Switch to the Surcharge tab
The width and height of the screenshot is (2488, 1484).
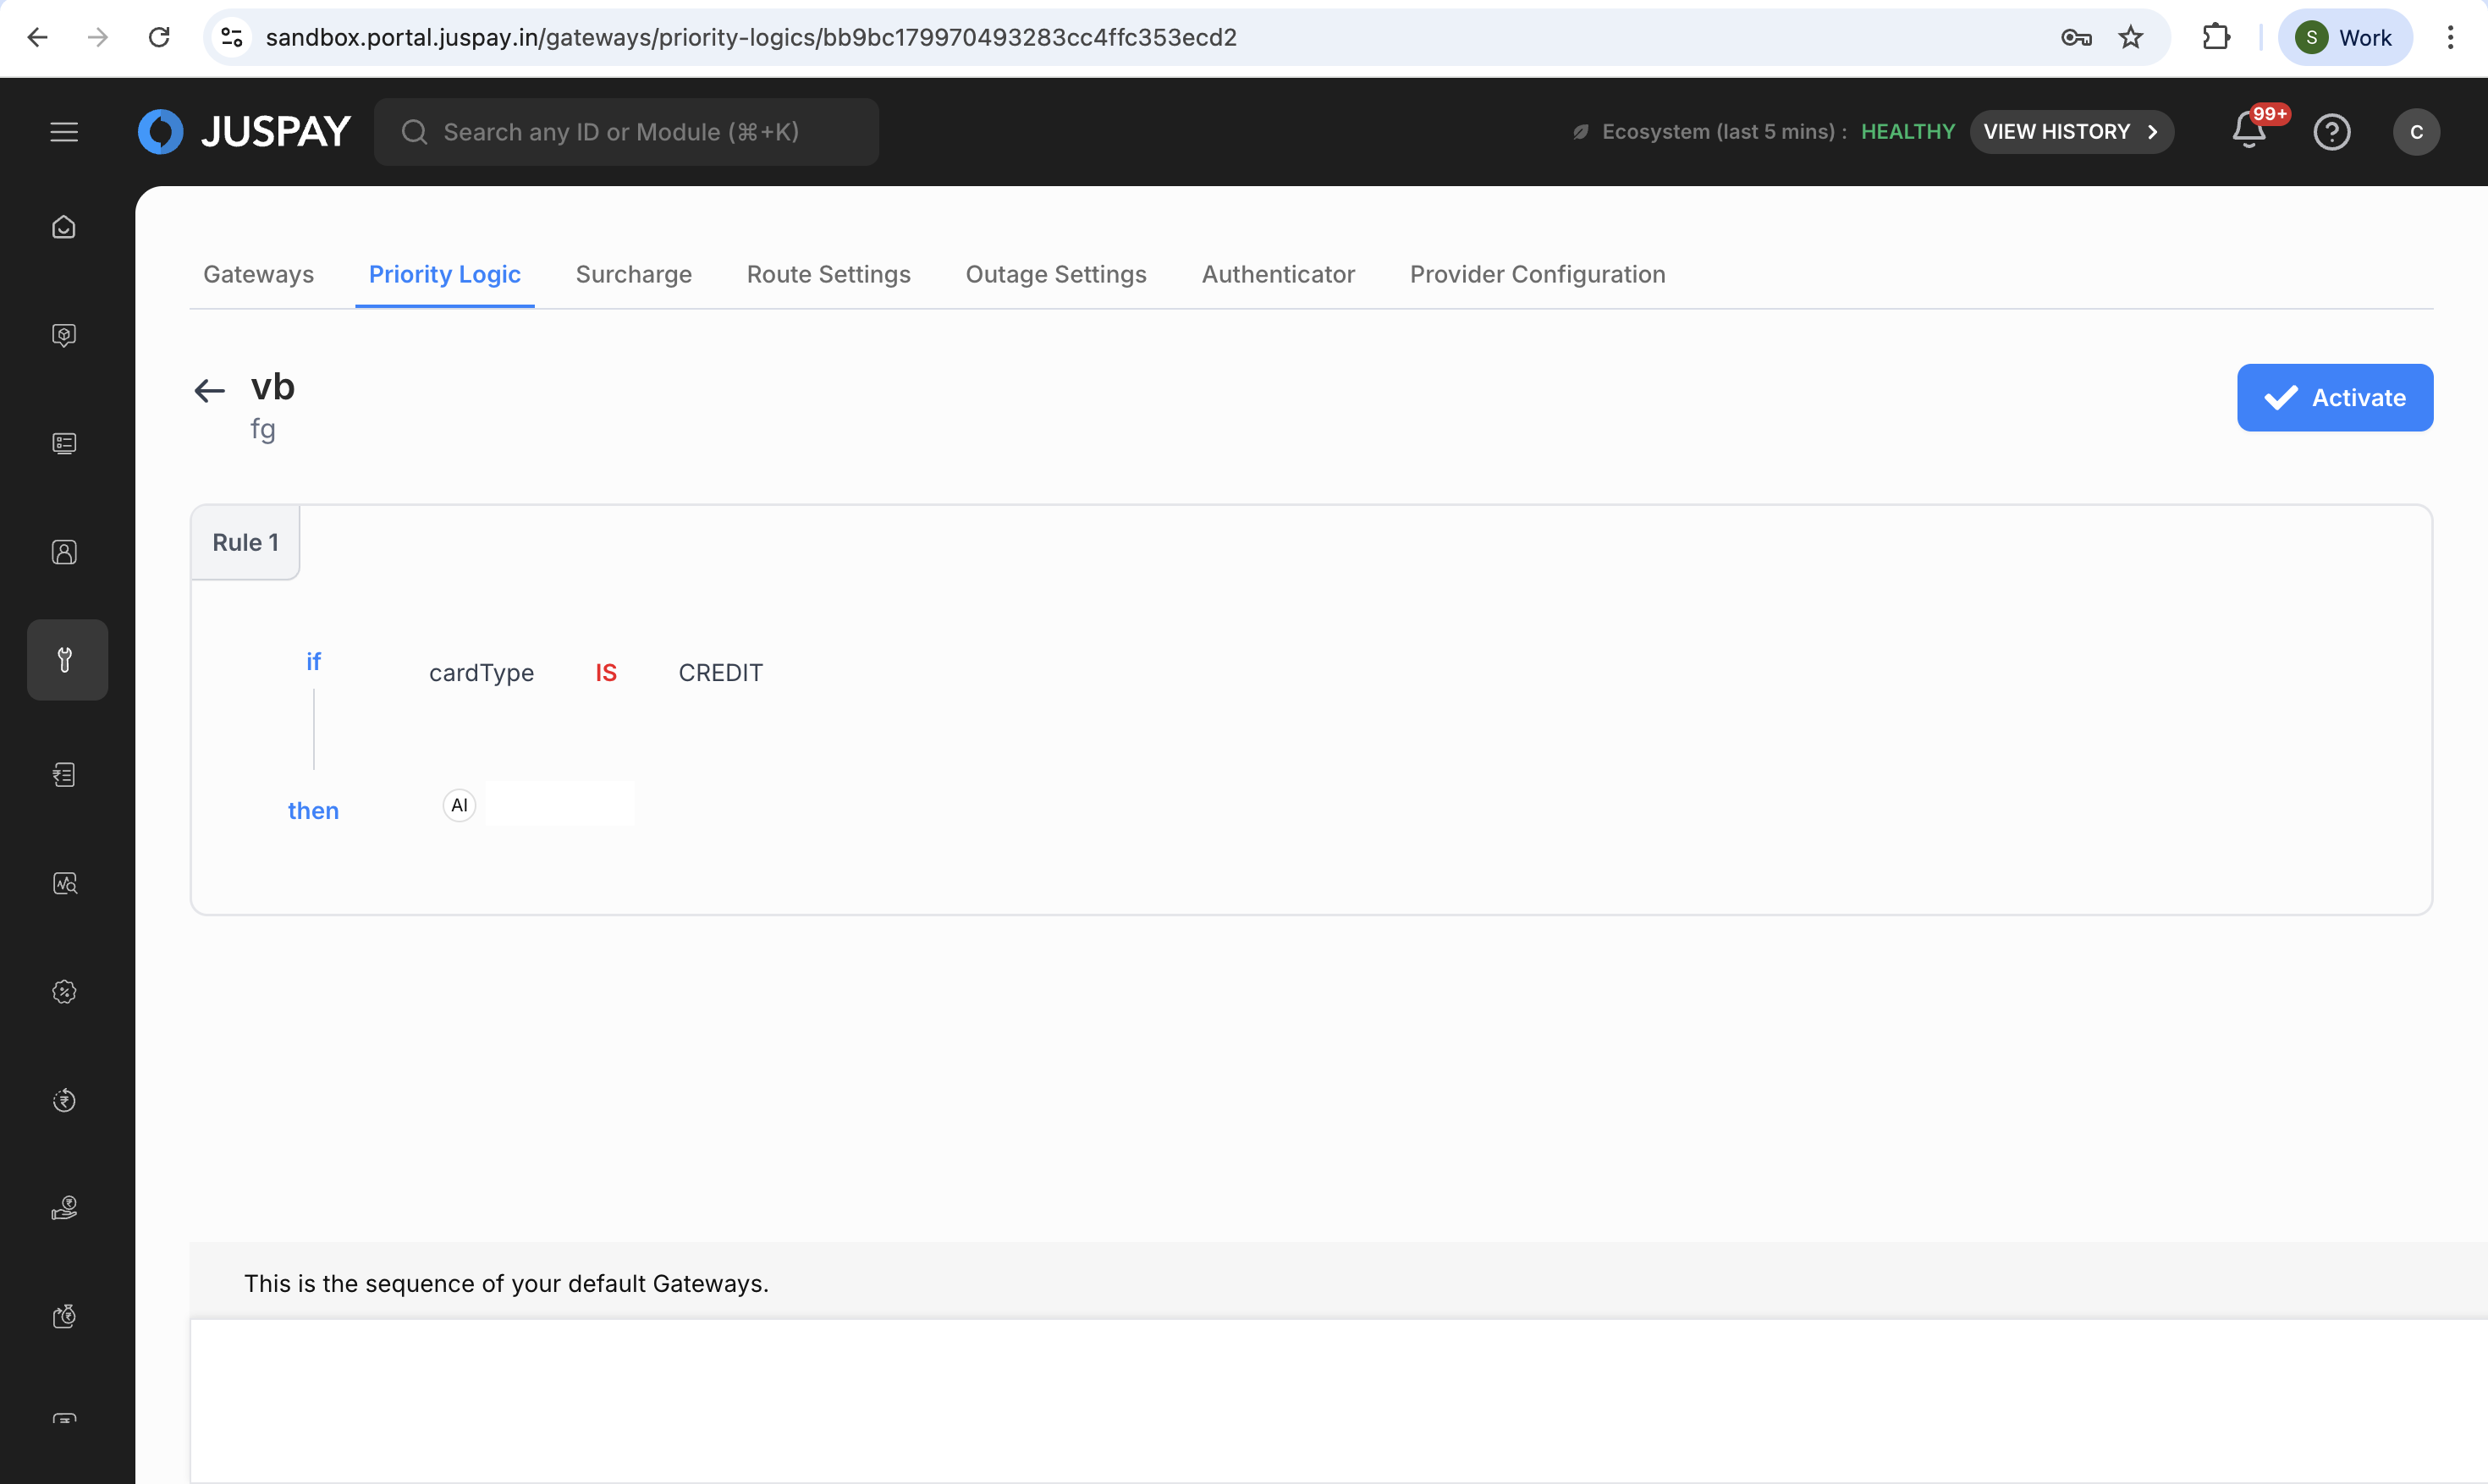click(633, 274)
